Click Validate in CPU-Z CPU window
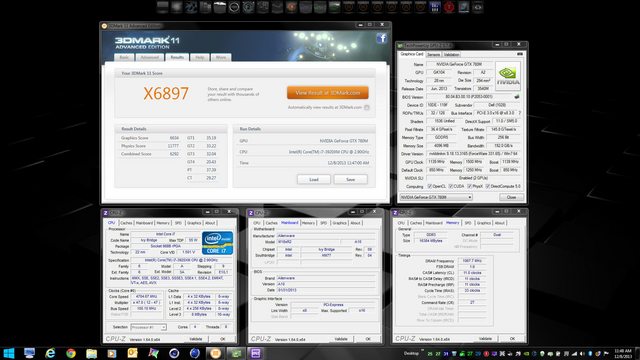 tap(196, 339)
